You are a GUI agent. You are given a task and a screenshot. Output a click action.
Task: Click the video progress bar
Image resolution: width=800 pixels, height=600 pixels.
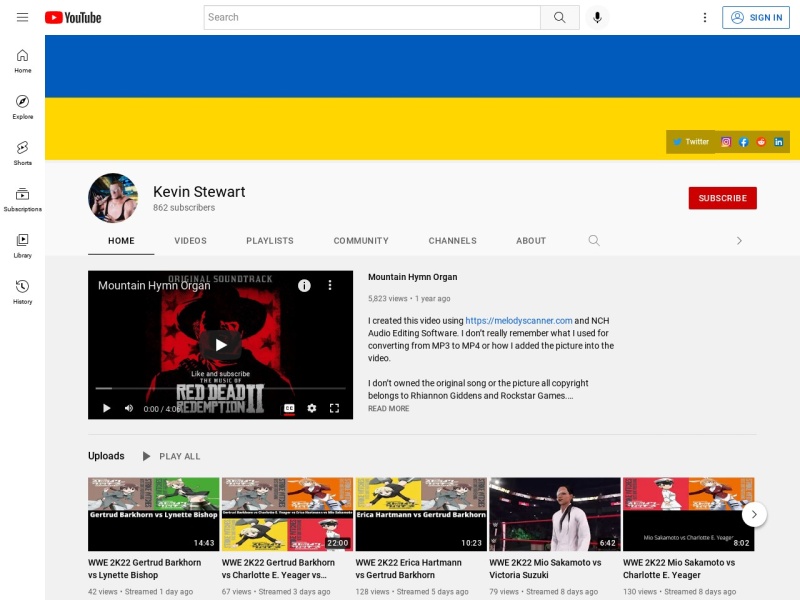(x=220, y=388)
